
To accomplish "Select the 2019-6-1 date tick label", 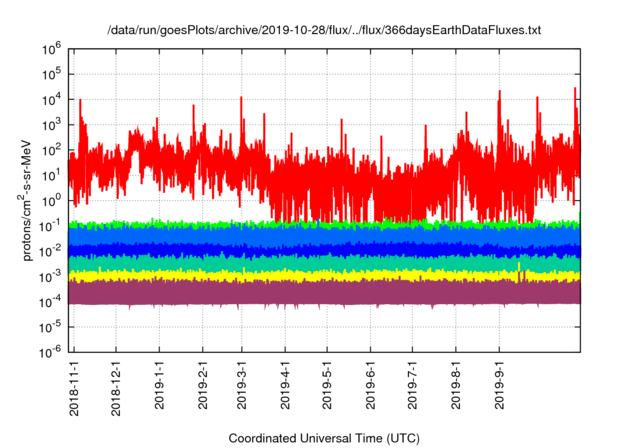I will point(370,386).
